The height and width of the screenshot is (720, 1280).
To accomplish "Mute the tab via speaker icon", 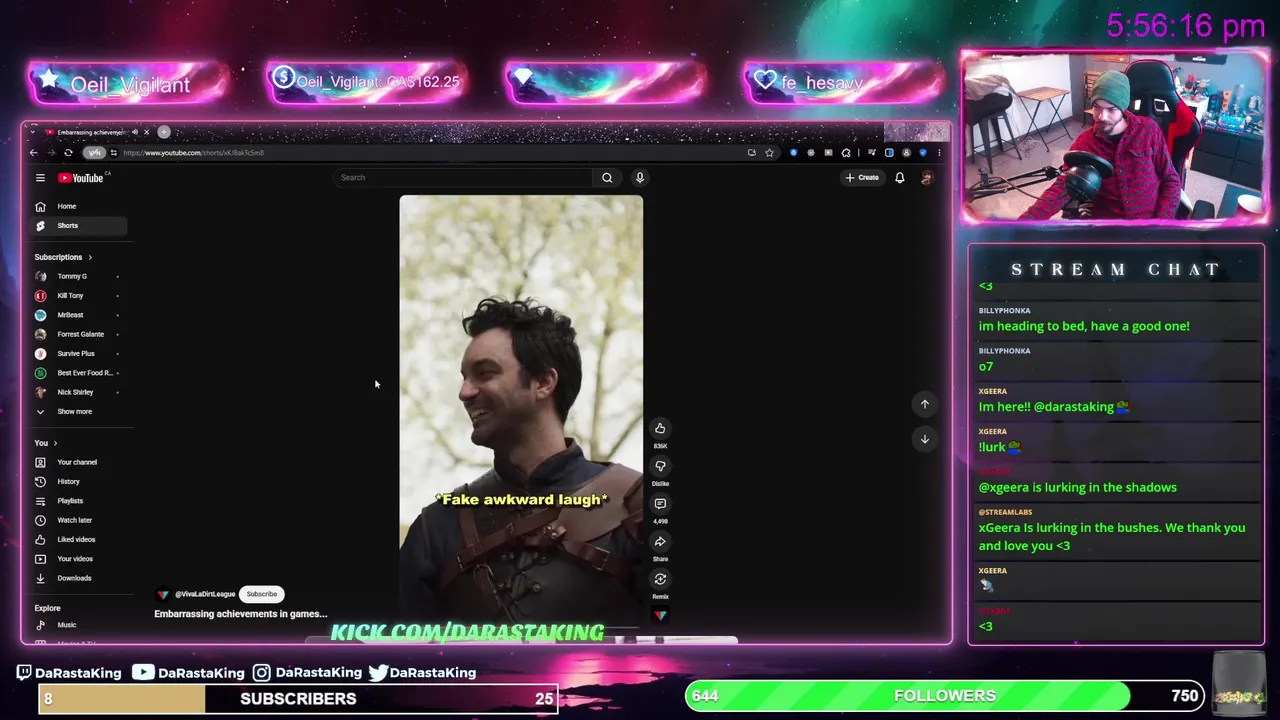I will (x=135, y=132).
